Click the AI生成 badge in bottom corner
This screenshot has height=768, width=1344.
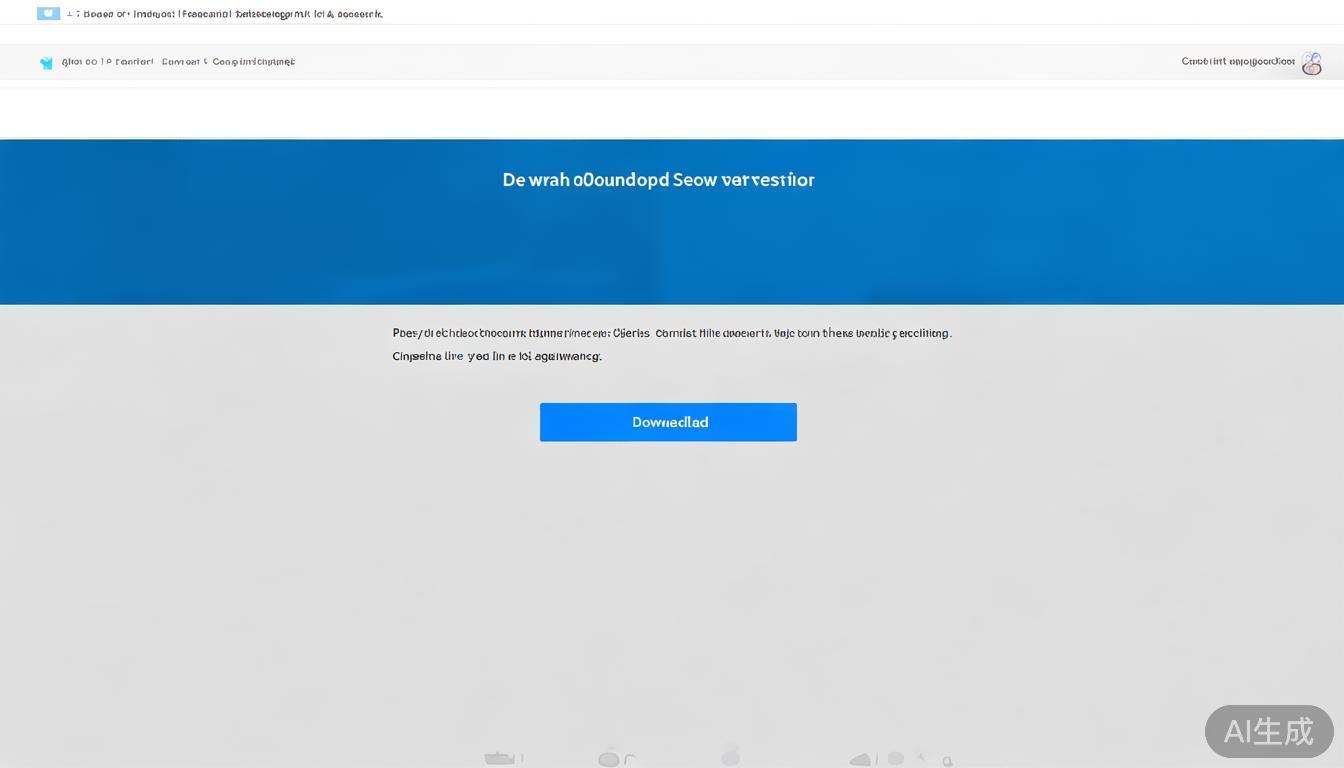[1268, 731]
